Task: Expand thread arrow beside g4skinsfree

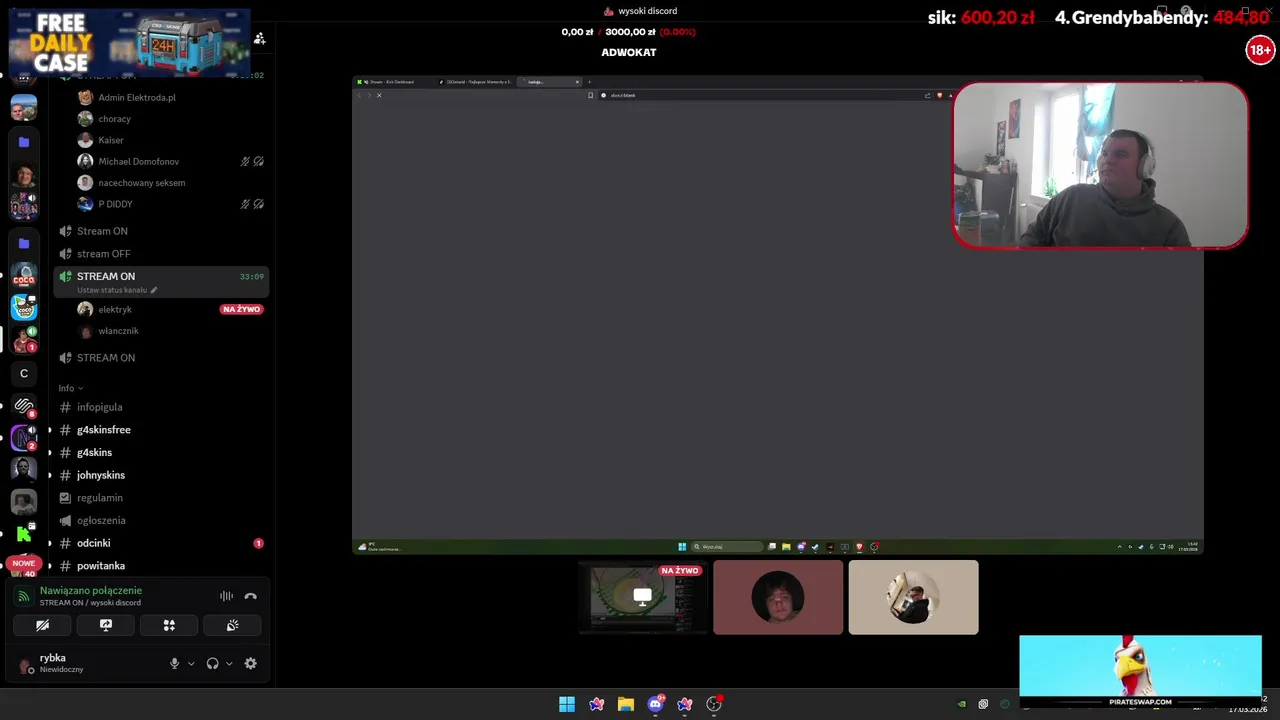Action: click(x=50, y=430)
